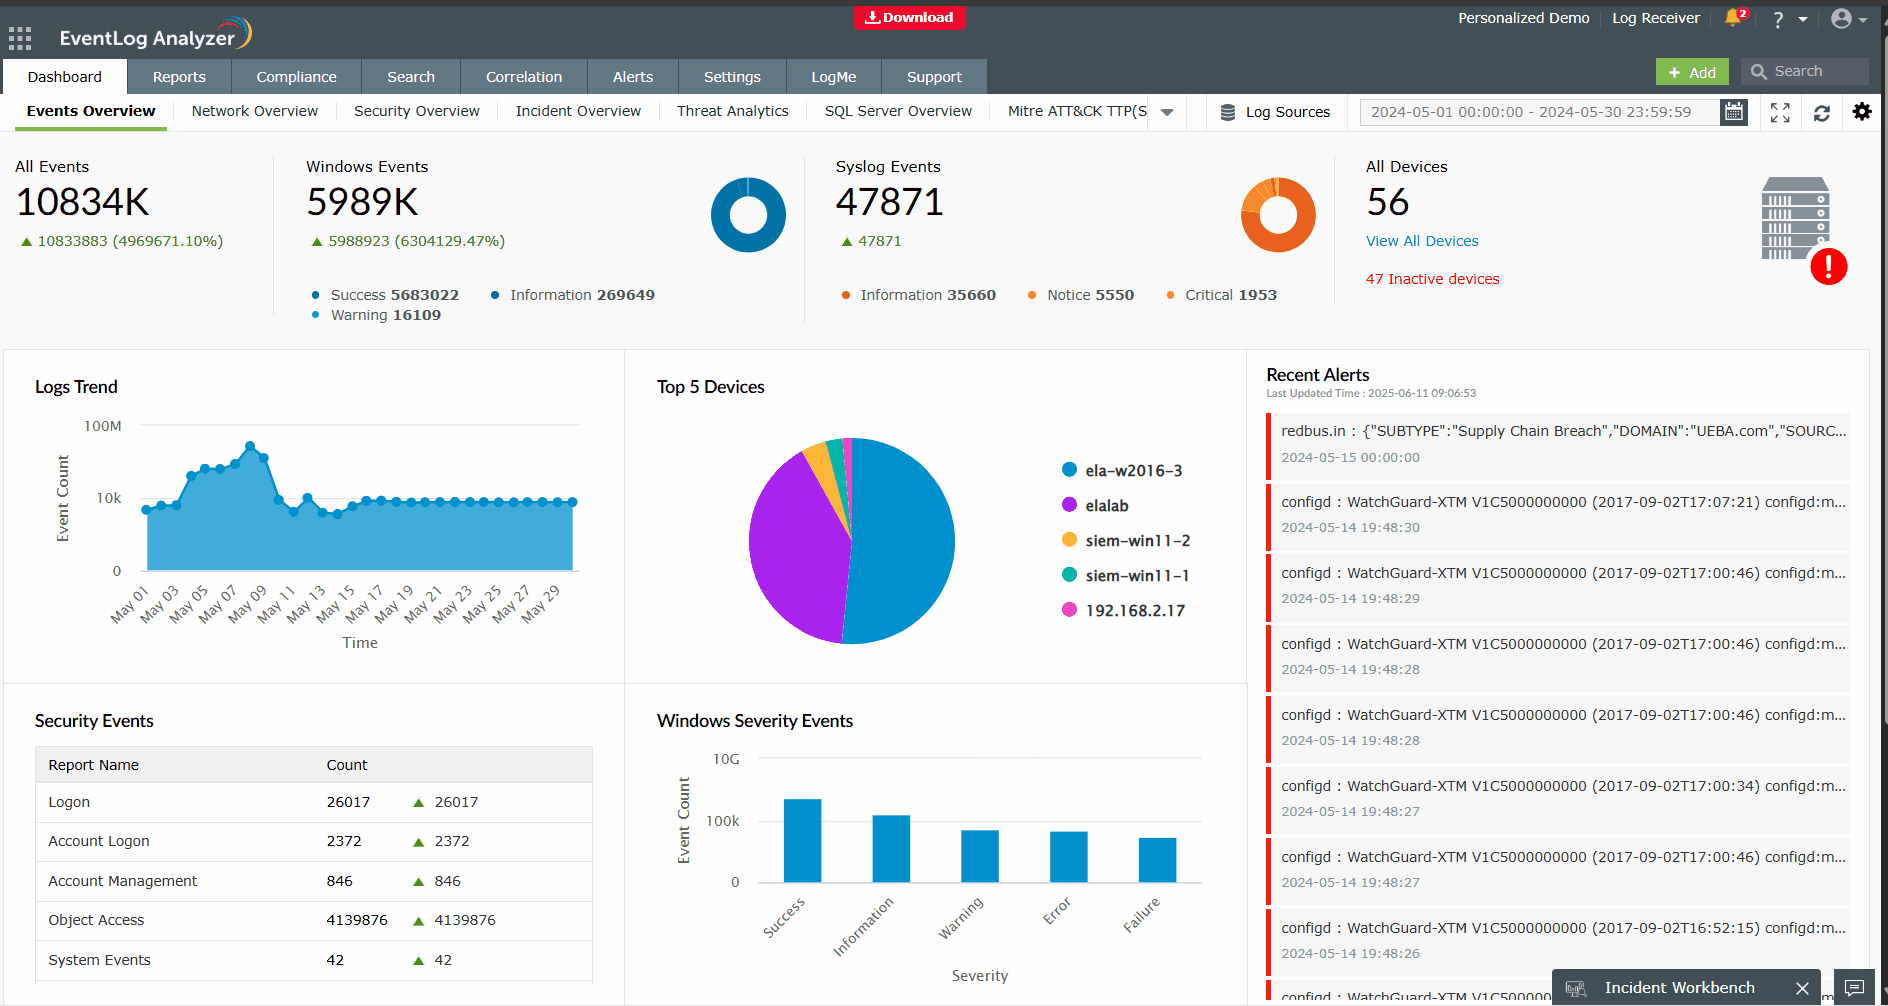The image size is (1888, 1006).
Task: Open the help question mark icon
Action: pos(1778,19)
